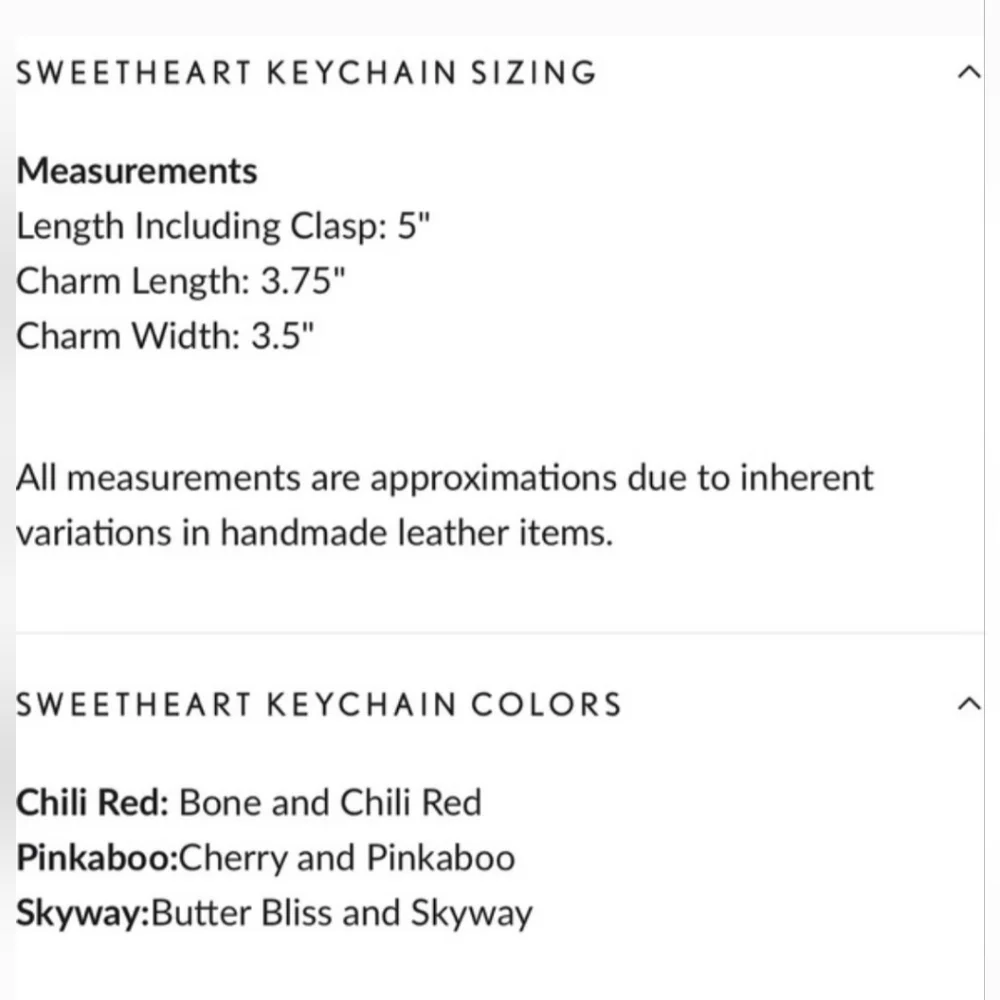
Task: Click the measurements approximations note
Action: click(x=445, y=478)
